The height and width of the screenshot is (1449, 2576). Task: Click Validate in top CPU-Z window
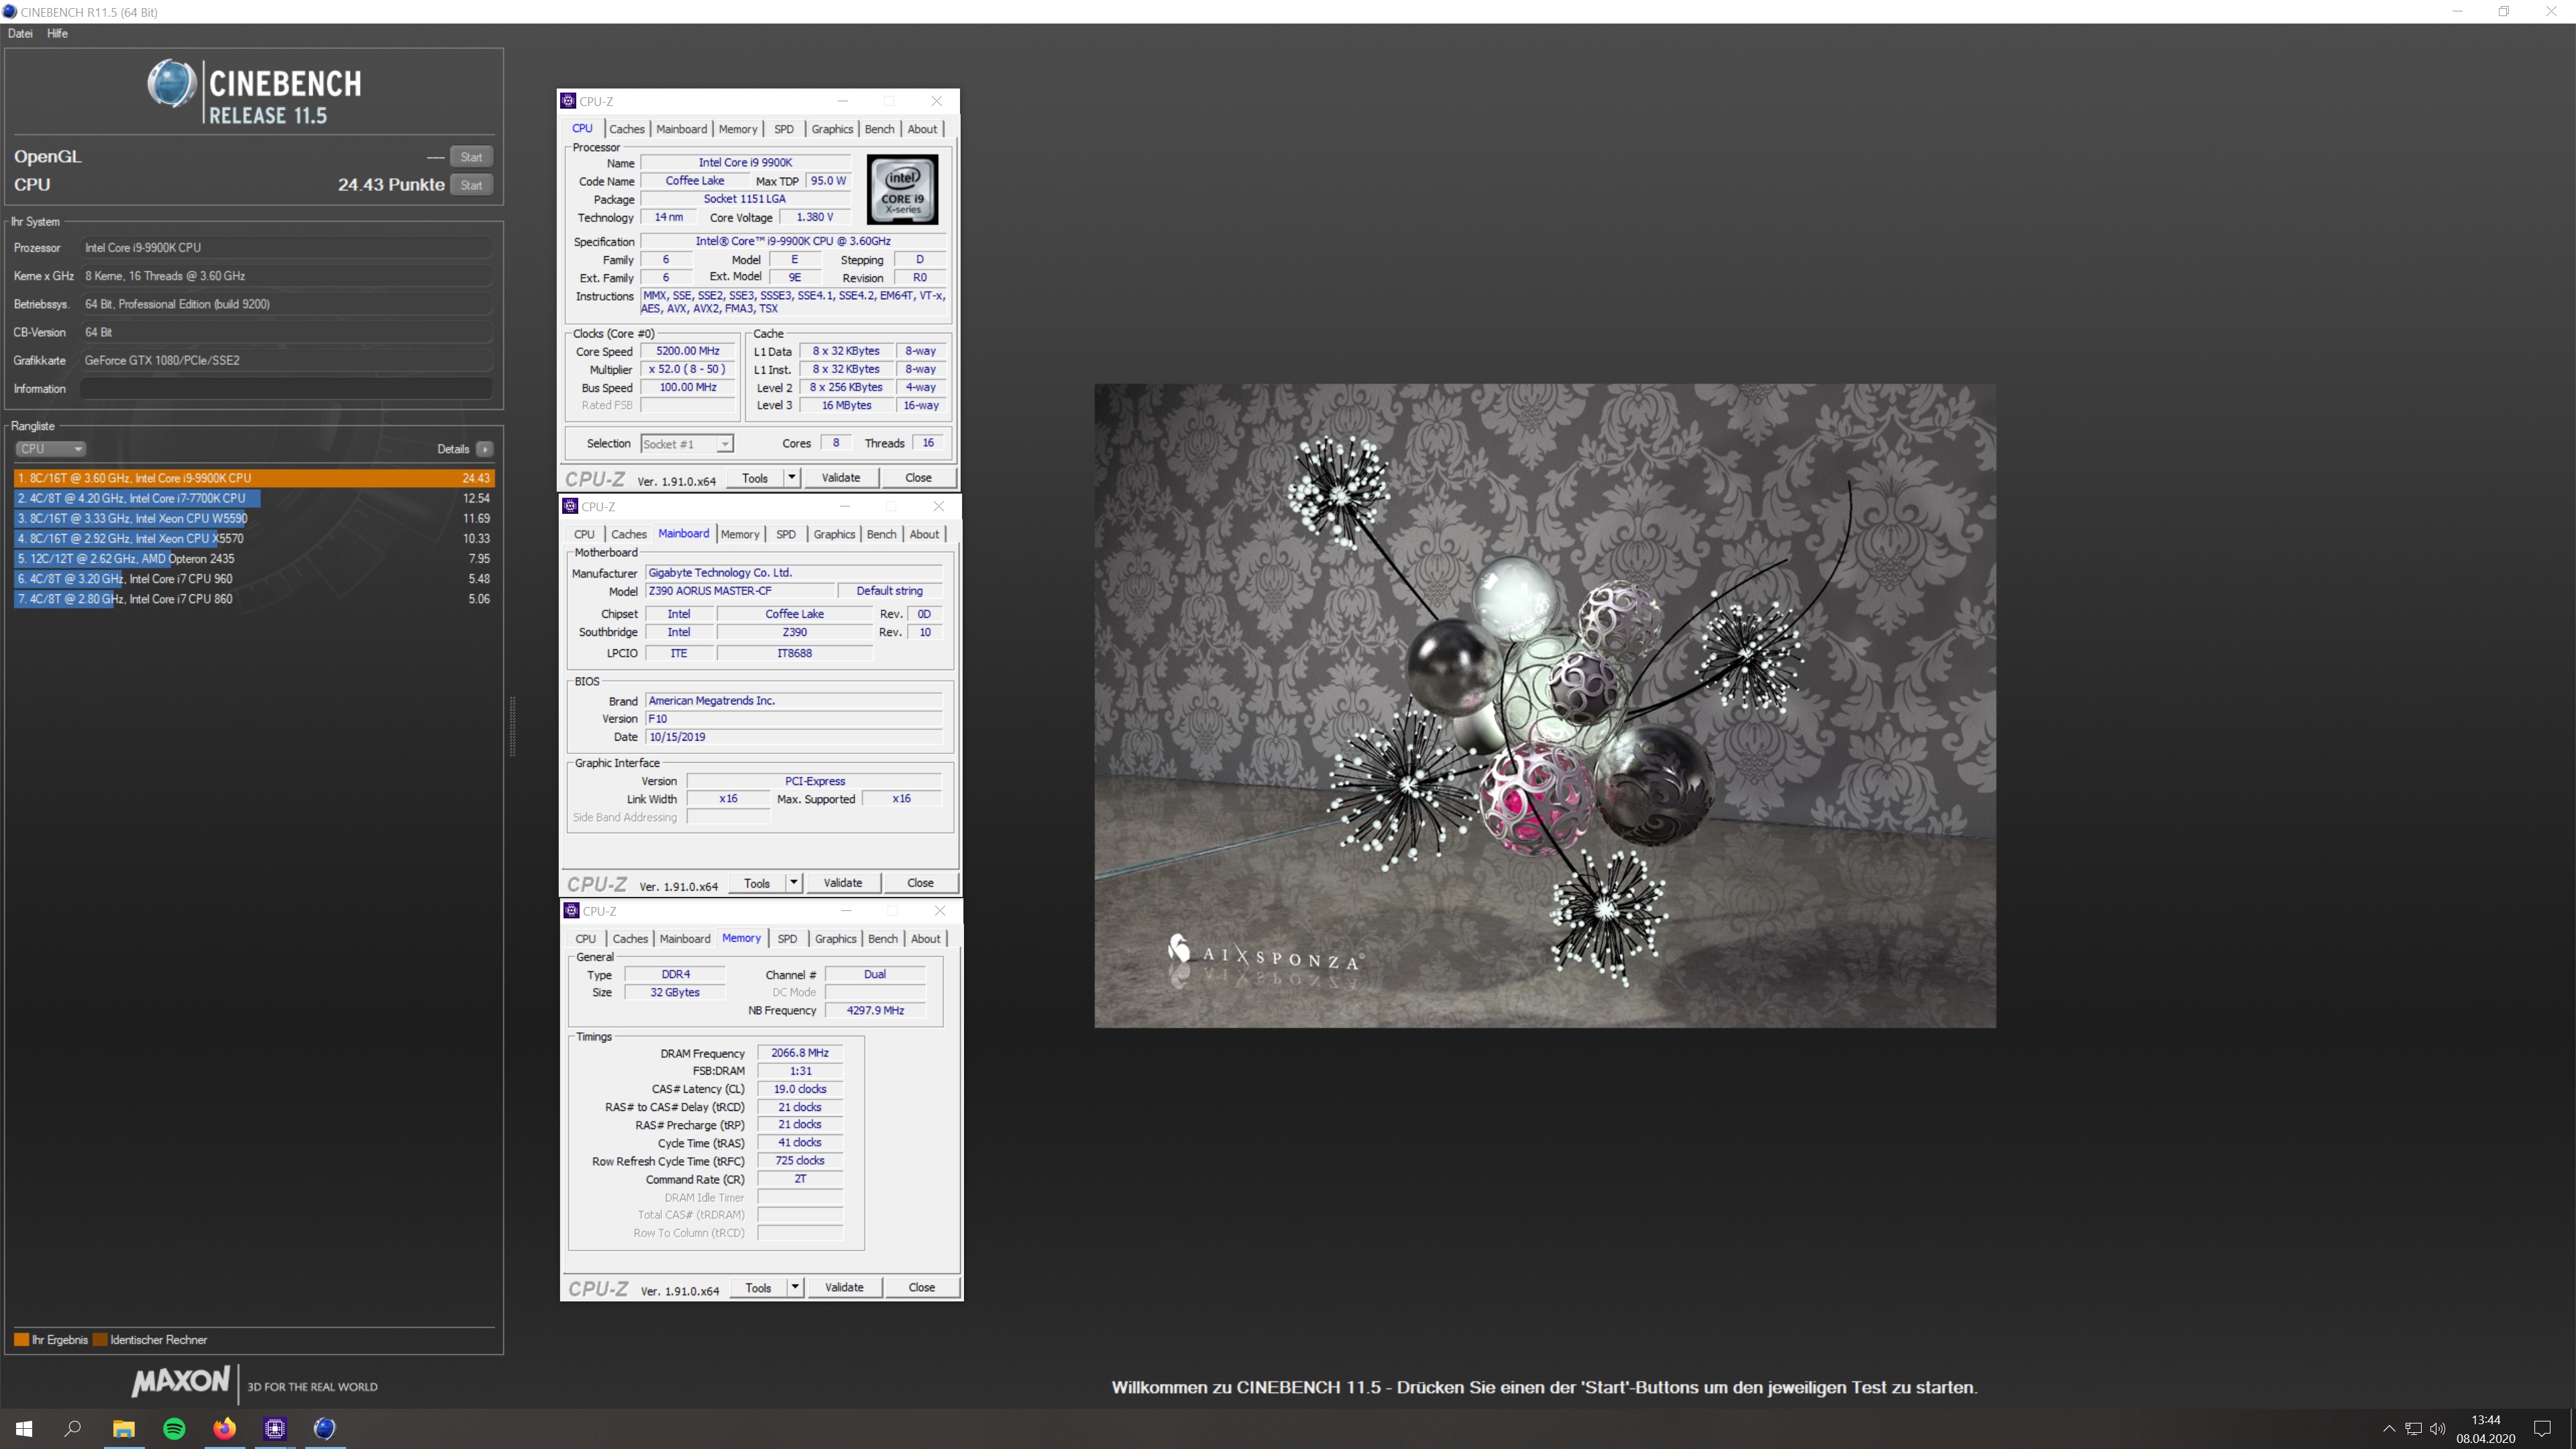(841, 478)
